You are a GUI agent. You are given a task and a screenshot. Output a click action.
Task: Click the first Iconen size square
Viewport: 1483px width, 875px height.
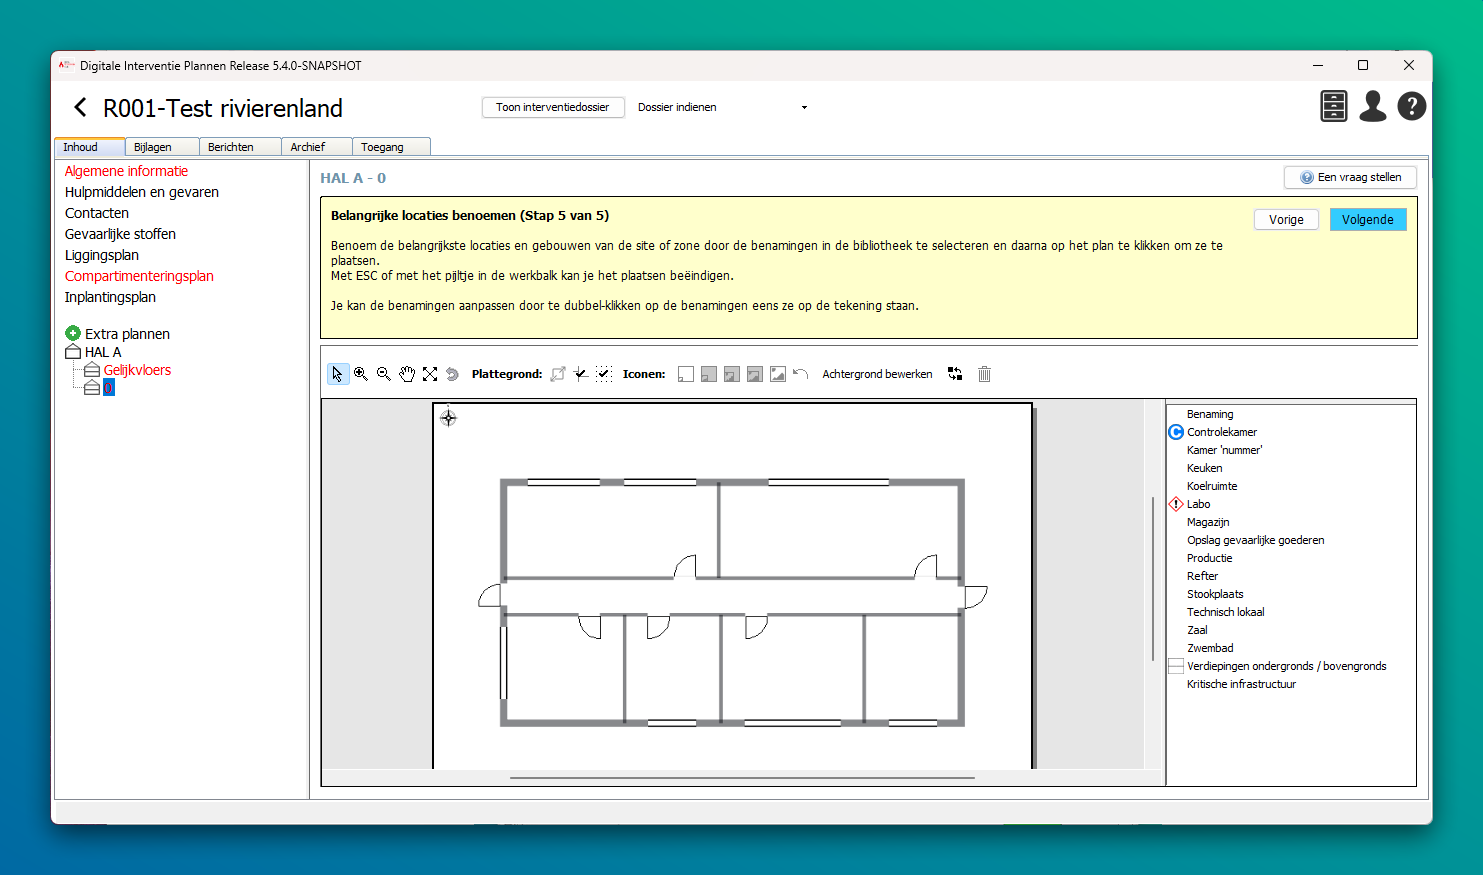686,374
